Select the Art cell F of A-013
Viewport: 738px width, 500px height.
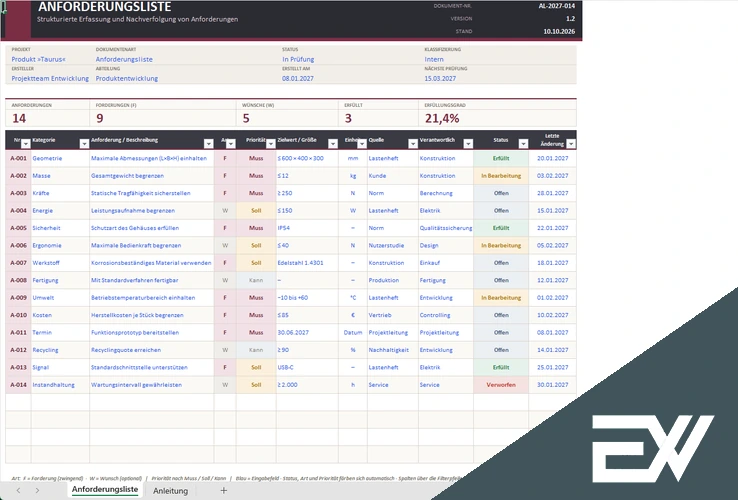coord(225,367)
